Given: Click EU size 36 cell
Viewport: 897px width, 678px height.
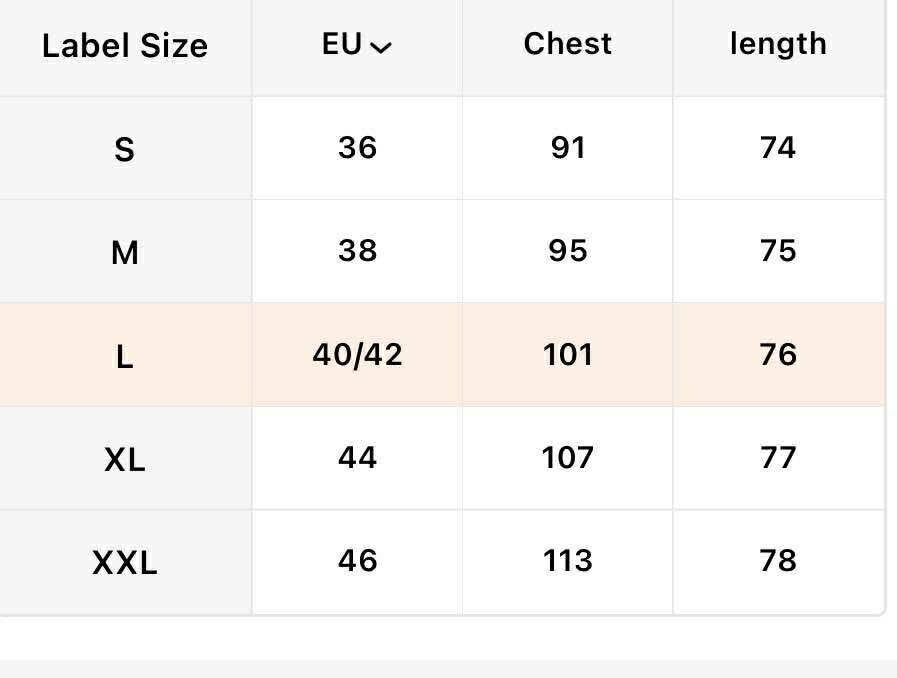Looking at the screenshot, I should tap(357, 148).
